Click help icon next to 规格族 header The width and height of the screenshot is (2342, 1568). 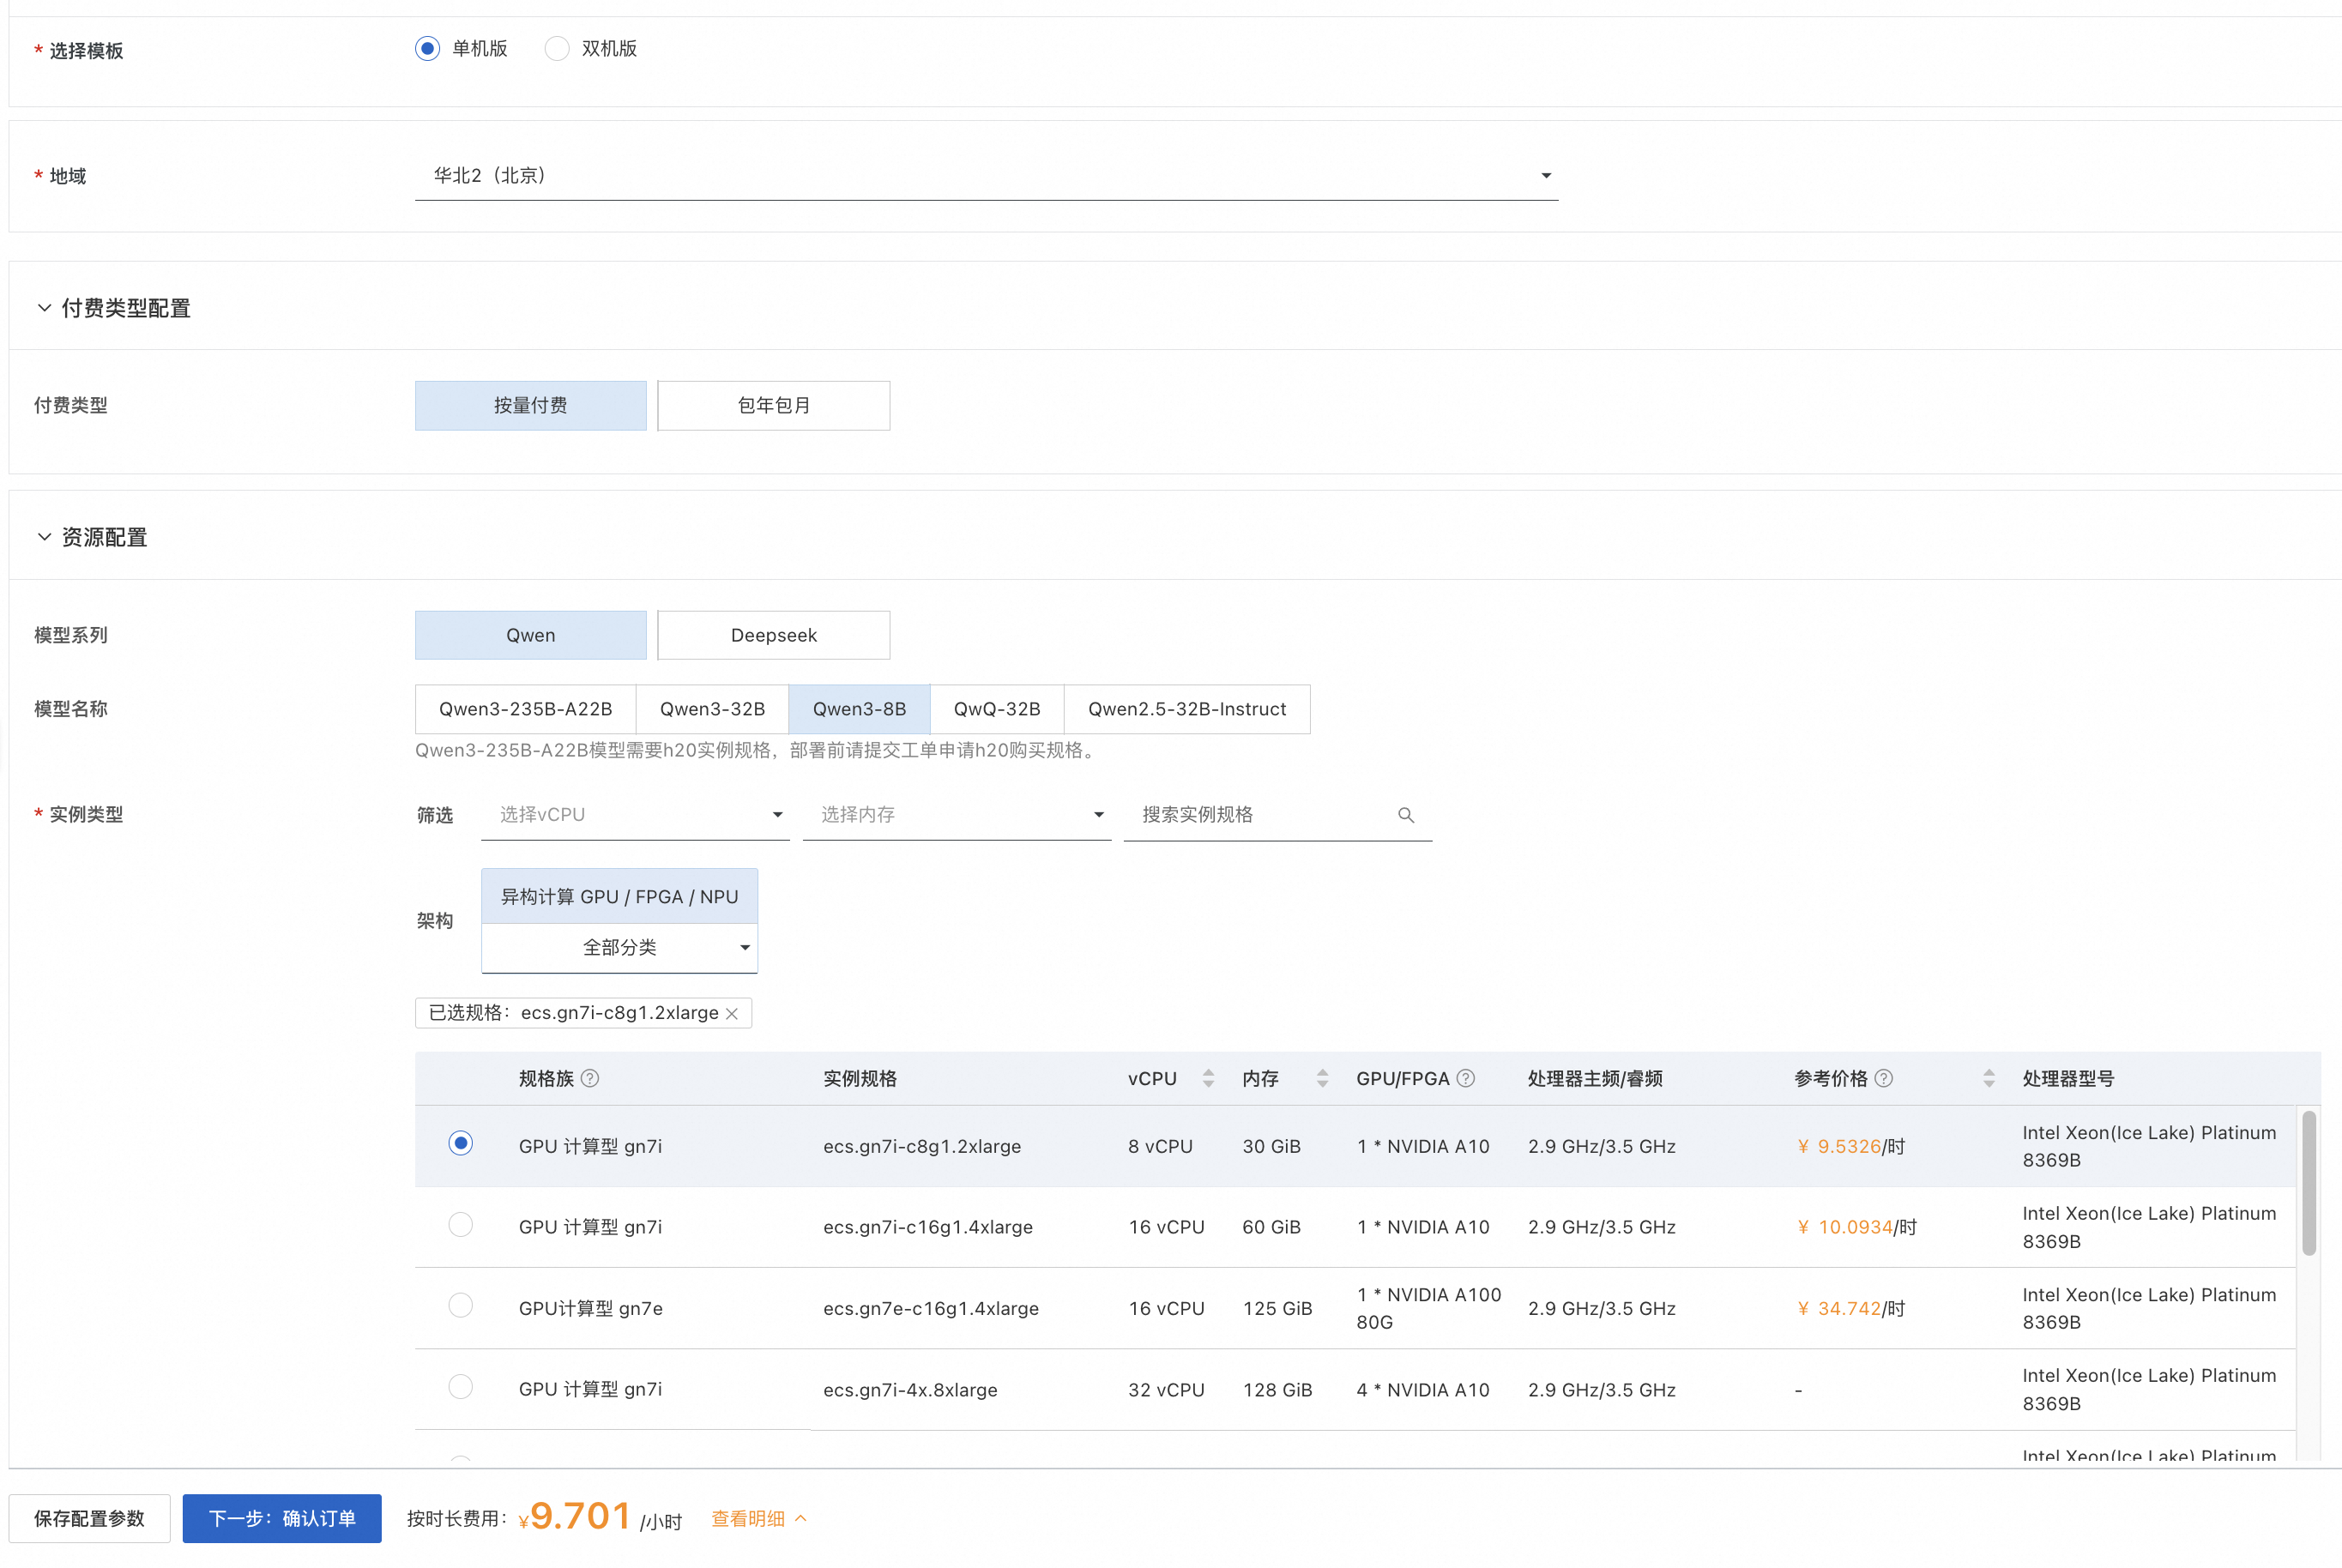coord(590,1078)
